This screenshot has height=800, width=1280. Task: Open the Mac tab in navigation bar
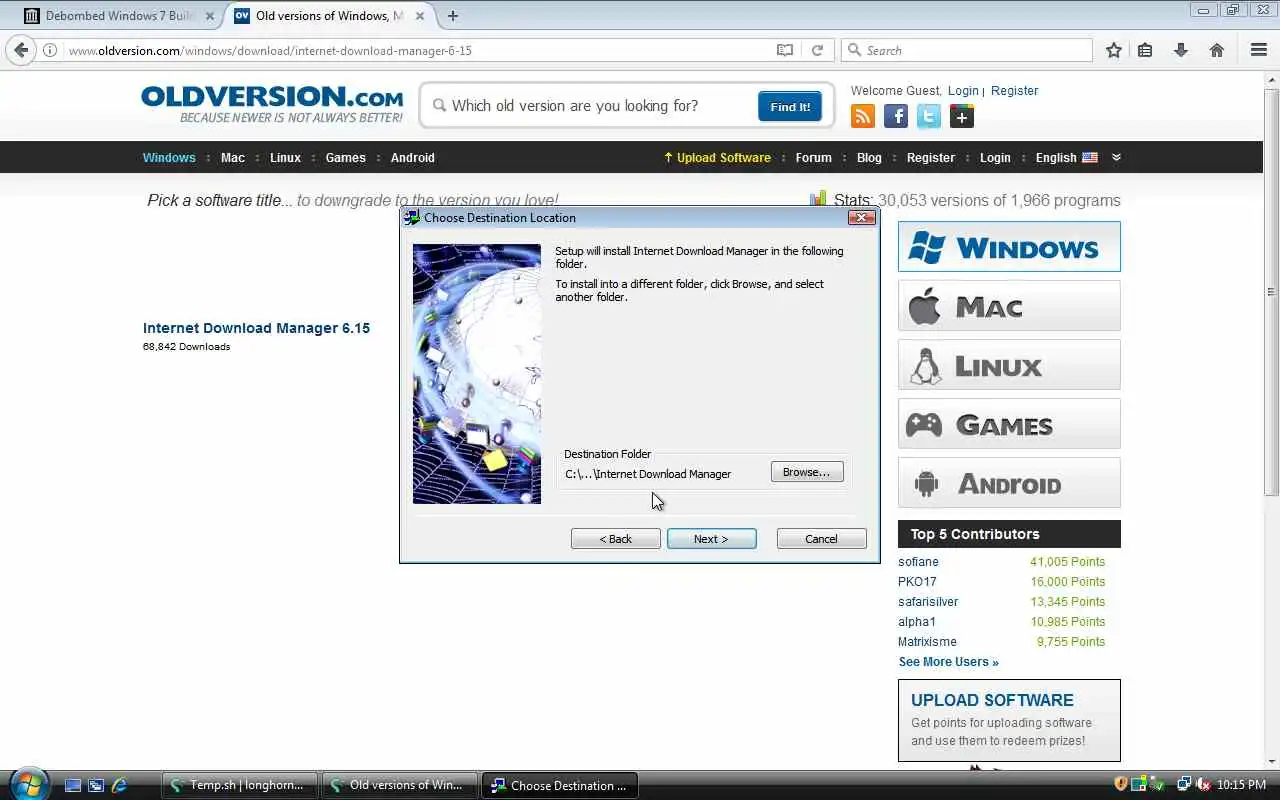point(233,158)
